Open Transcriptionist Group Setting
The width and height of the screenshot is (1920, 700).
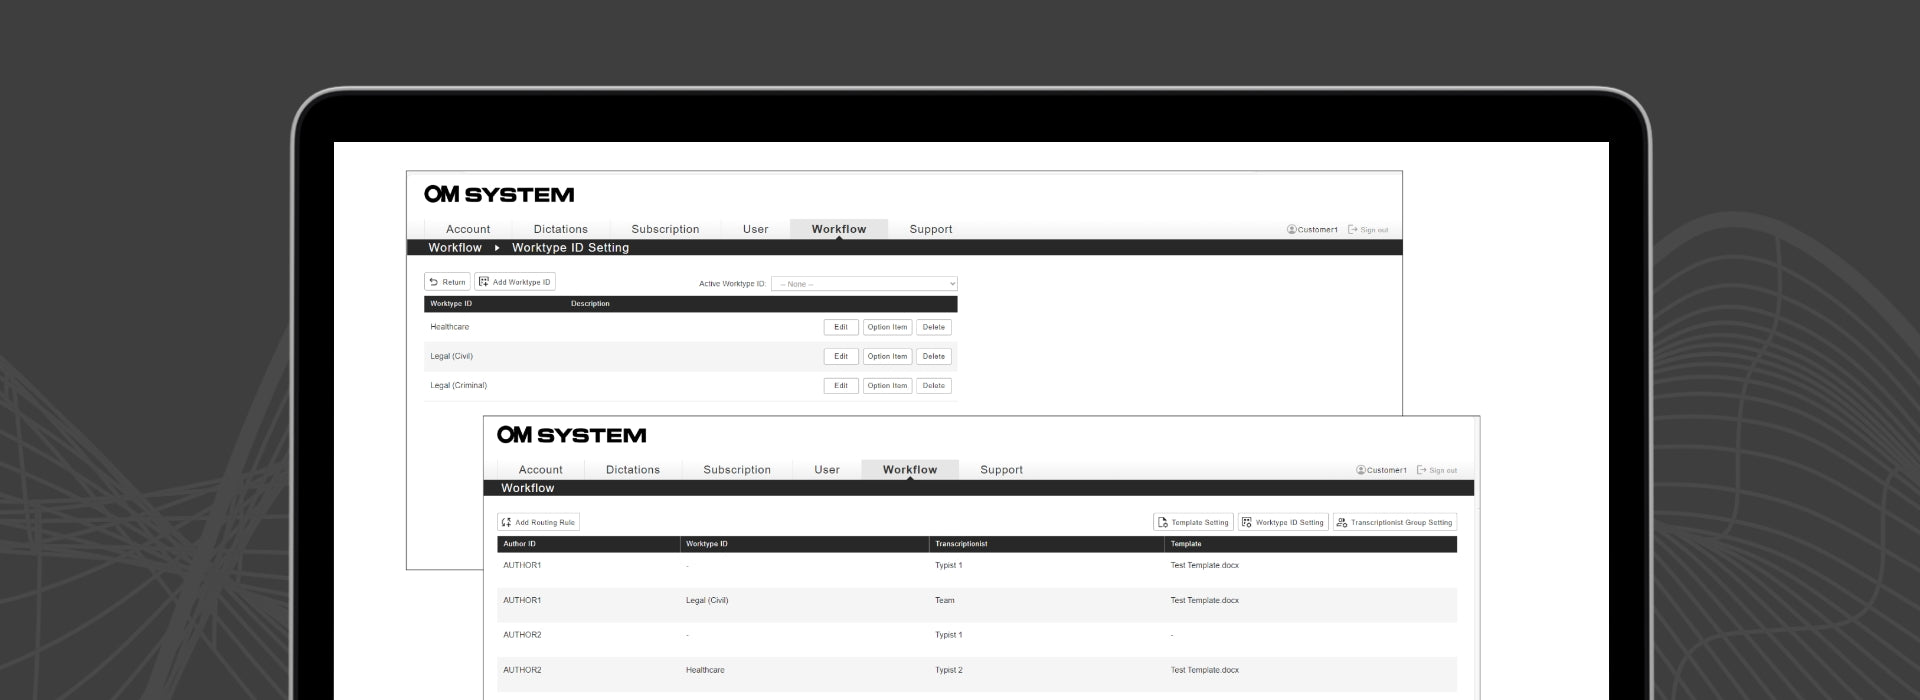[1394, 522]
